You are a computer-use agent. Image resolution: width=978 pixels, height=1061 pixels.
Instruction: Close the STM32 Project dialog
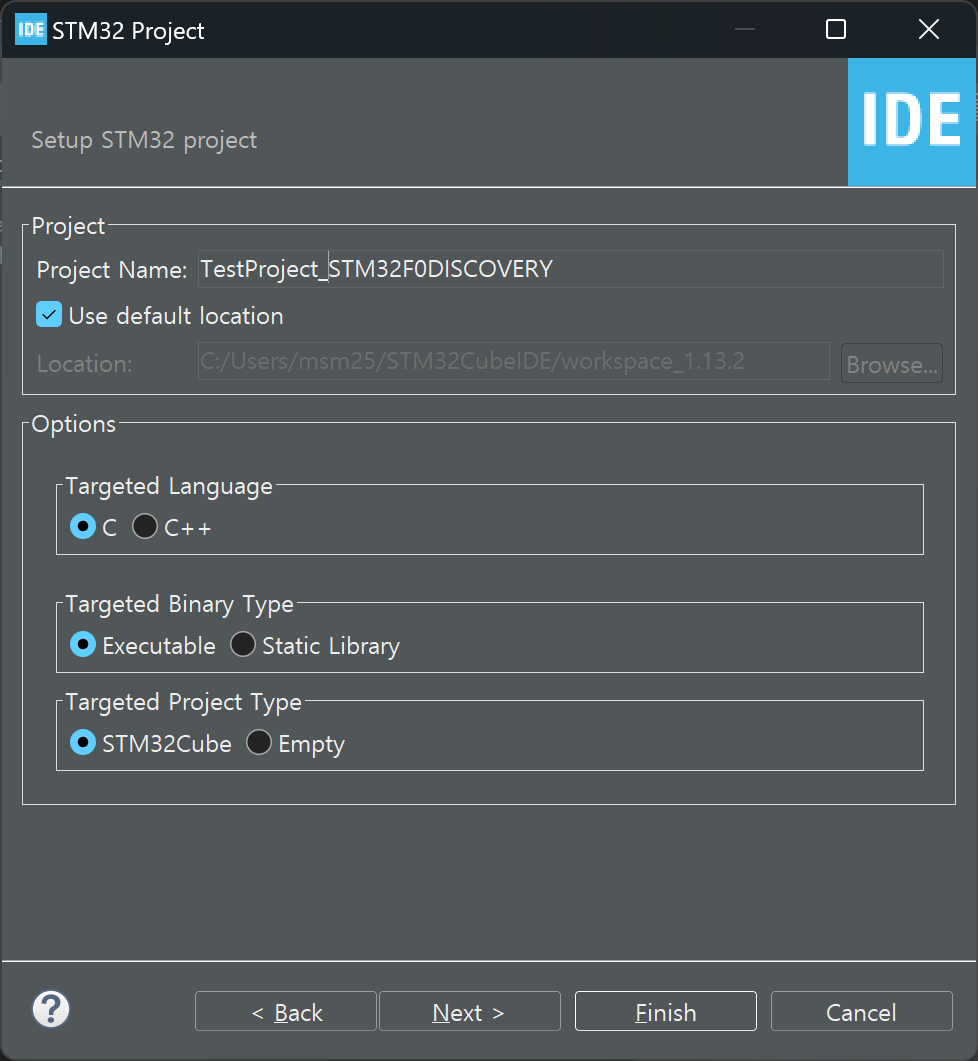pyautogui.click(x=929, y=29)
